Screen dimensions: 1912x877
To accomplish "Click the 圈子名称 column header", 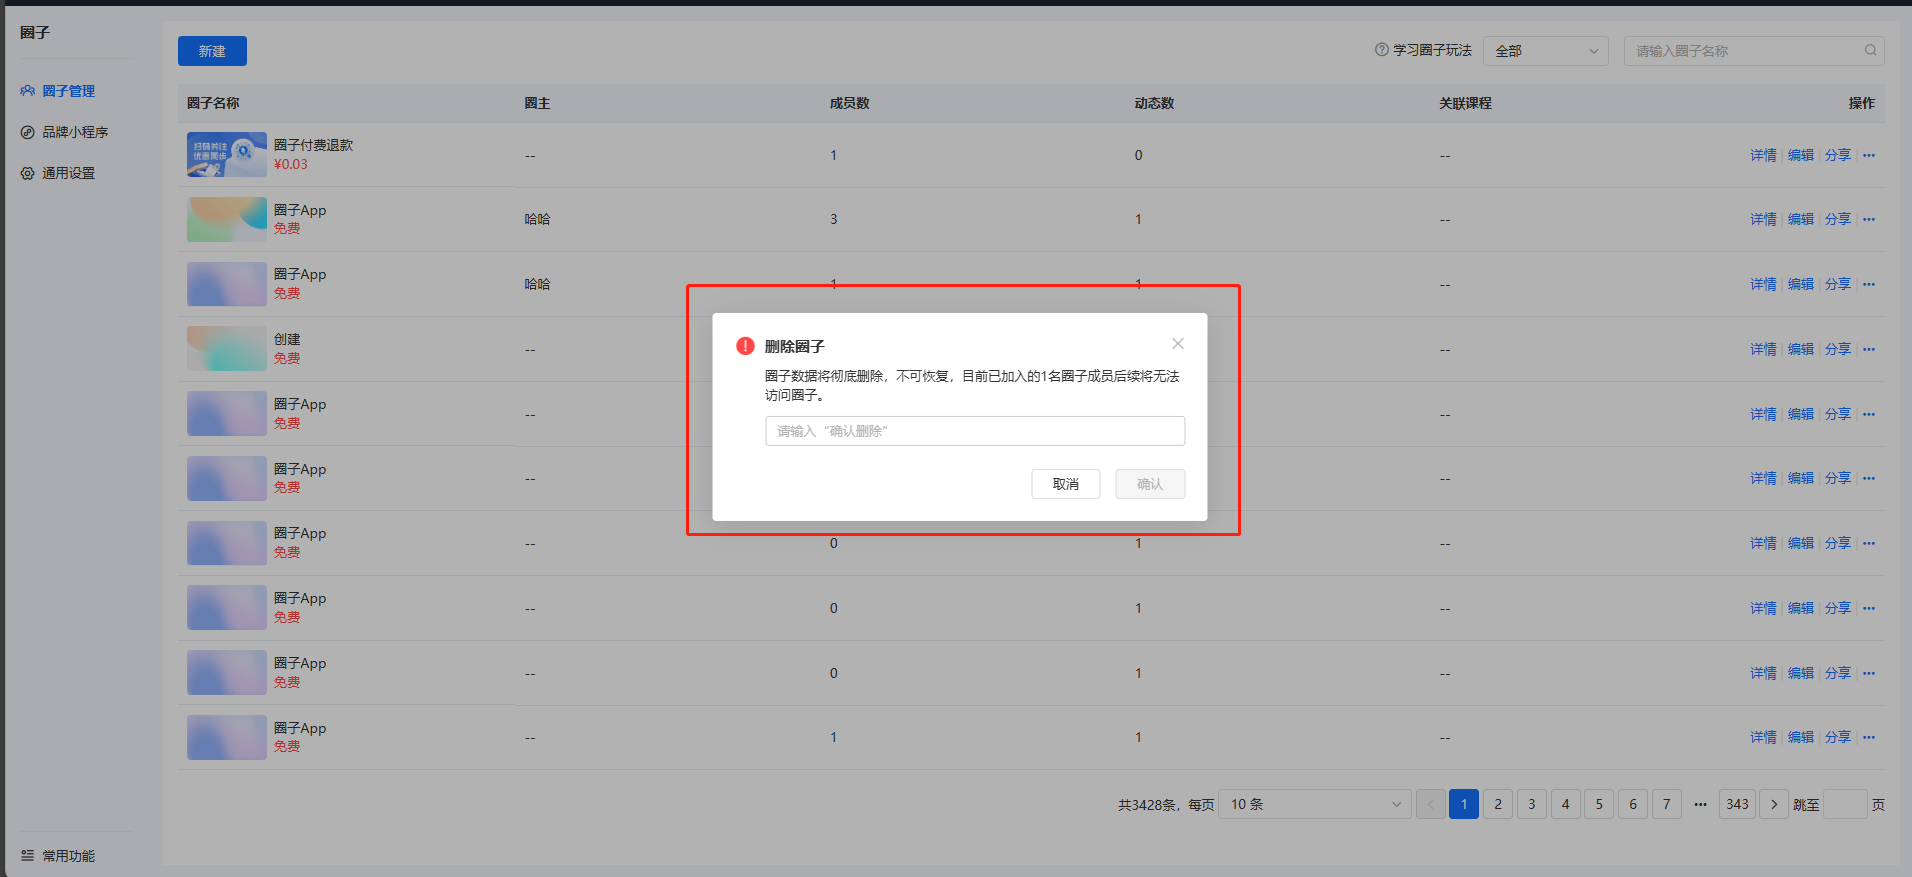I will point(213,103).
